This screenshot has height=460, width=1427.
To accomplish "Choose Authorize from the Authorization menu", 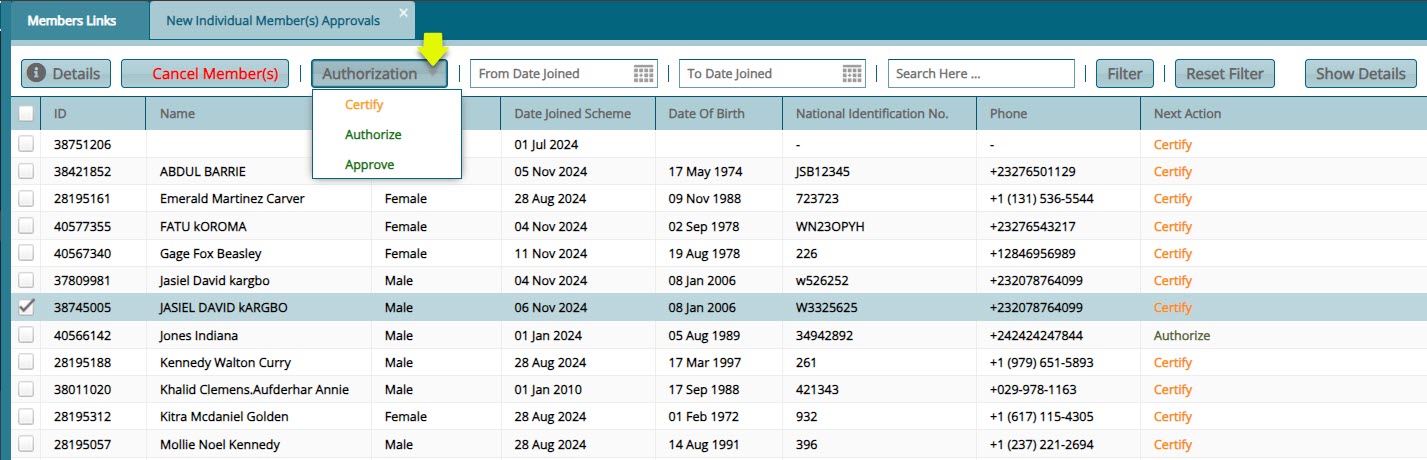I will pyautogui.click(x=373, y=134).
